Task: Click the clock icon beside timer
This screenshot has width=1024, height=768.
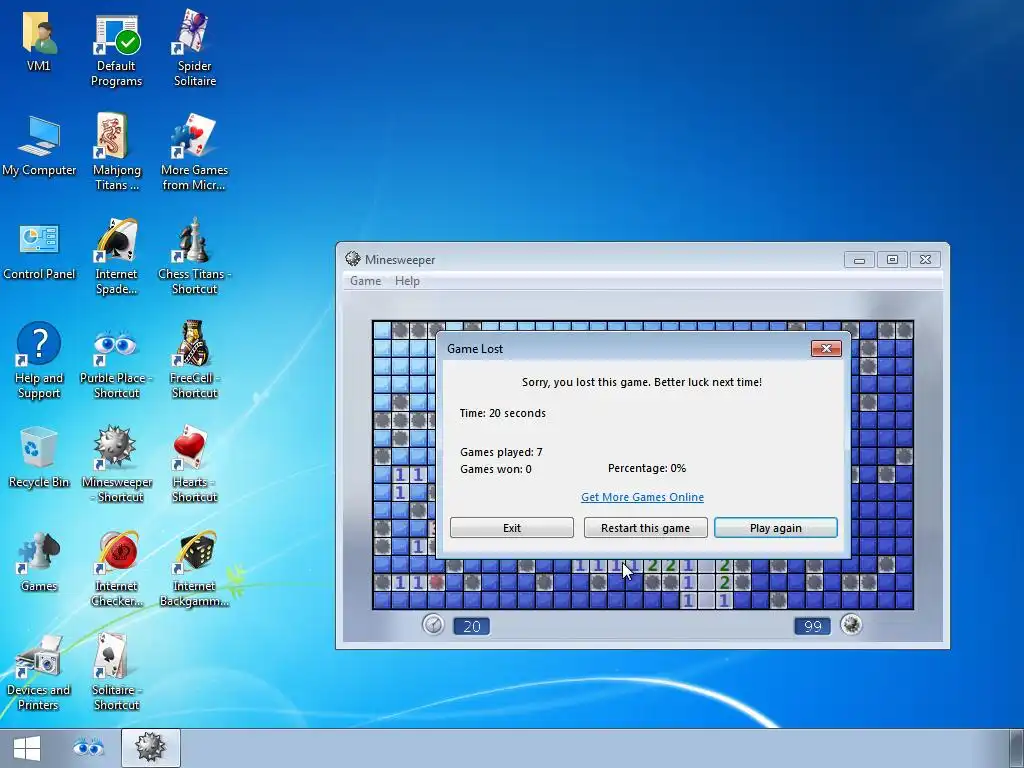Action: [x=432, y=625]
